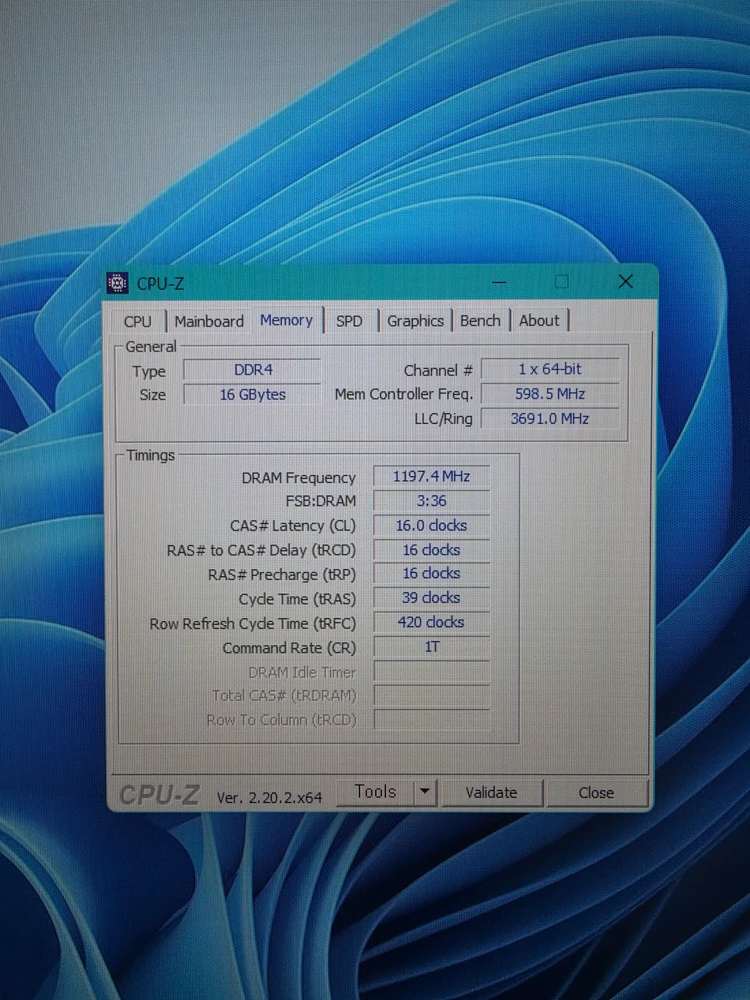Switch to the Graphics tab
This screenshot has height=1000, width=750.
pyautogui.click(x=415, y=321)
